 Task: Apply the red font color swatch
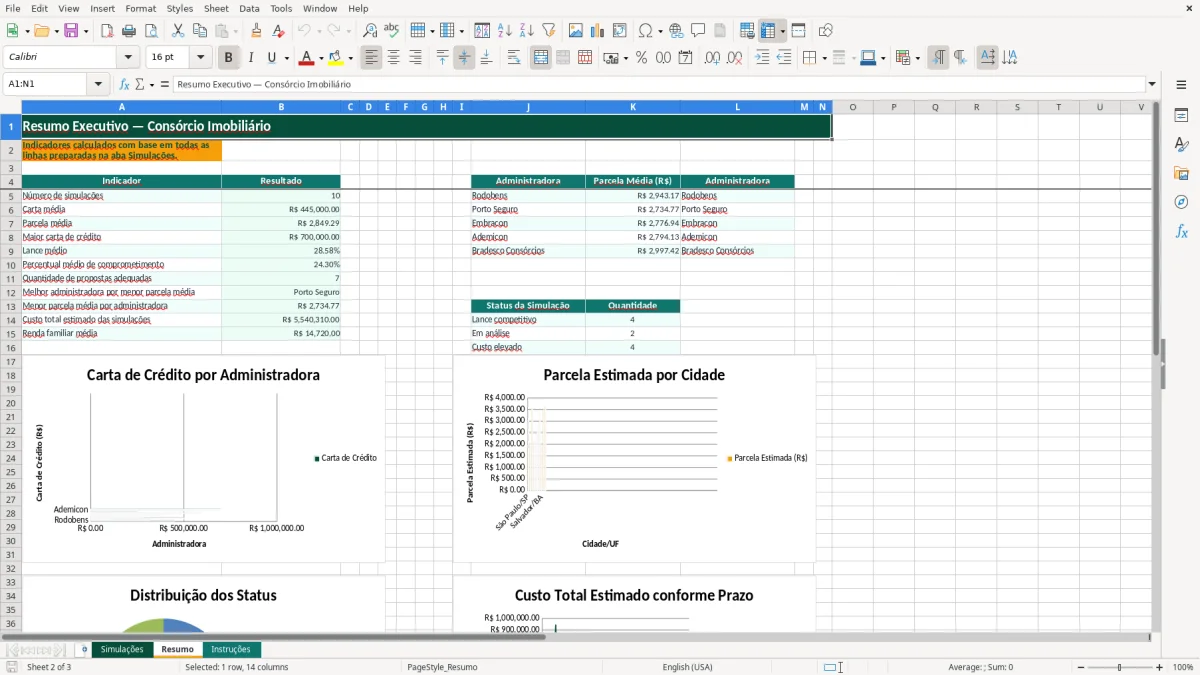click(x=306, y=58)
